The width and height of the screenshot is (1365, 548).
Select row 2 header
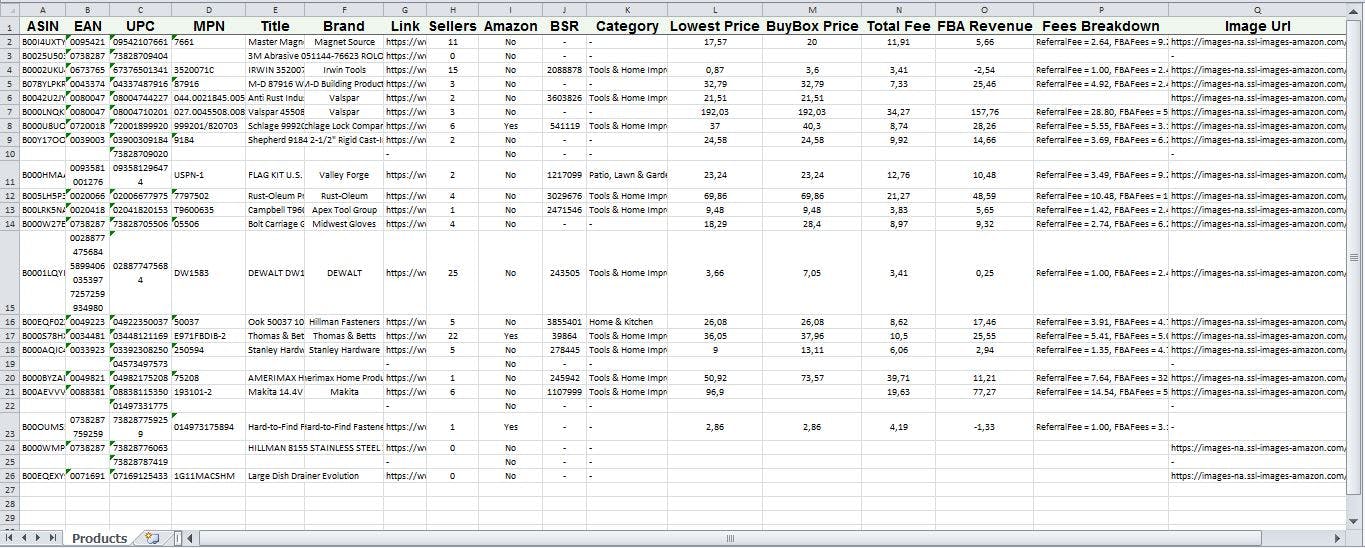click(x=10, y=42)
